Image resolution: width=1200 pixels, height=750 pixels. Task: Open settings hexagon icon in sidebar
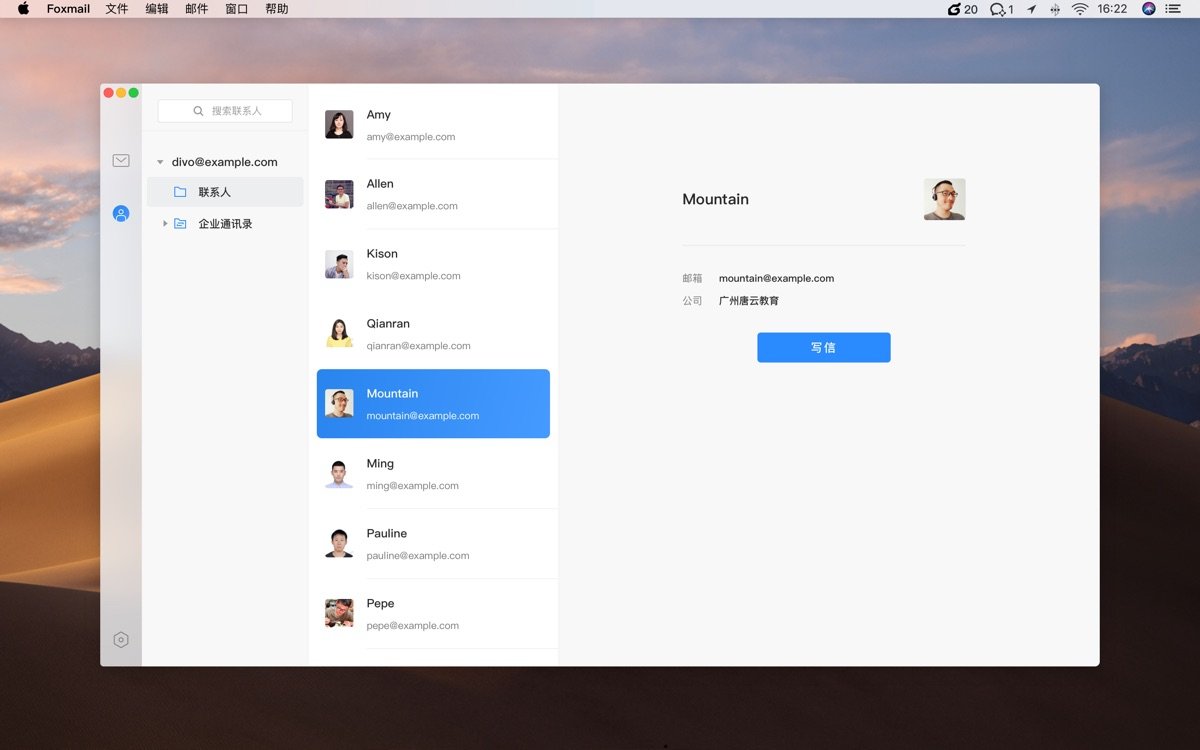click(121, 640)
